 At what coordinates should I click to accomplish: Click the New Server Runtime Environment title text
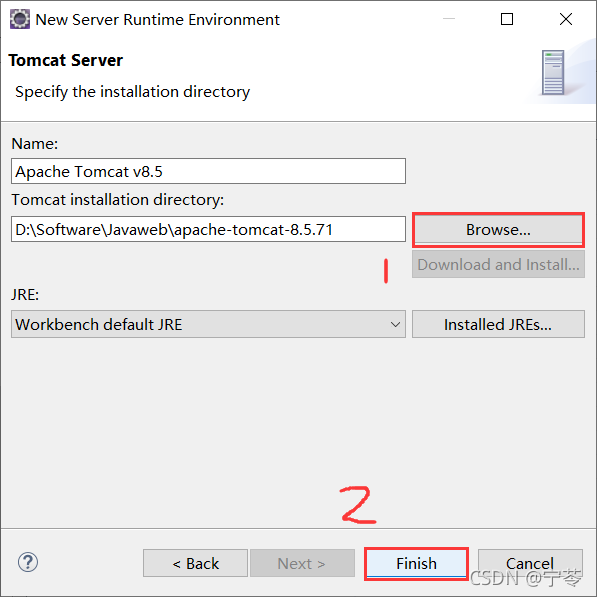click(157, 19)
